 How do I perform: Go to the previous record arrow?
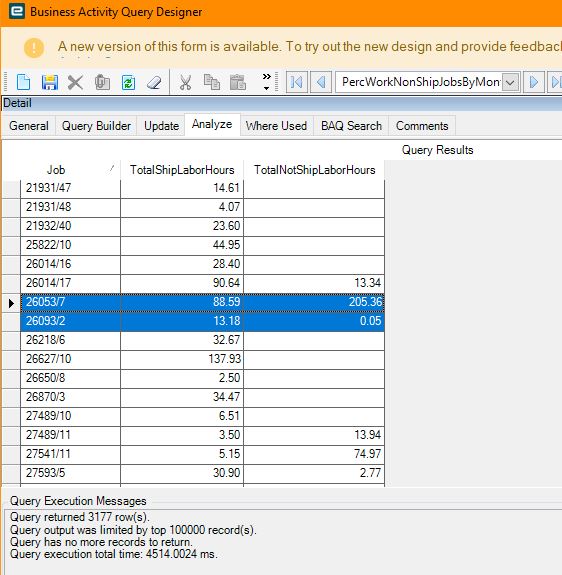point(321,82)
